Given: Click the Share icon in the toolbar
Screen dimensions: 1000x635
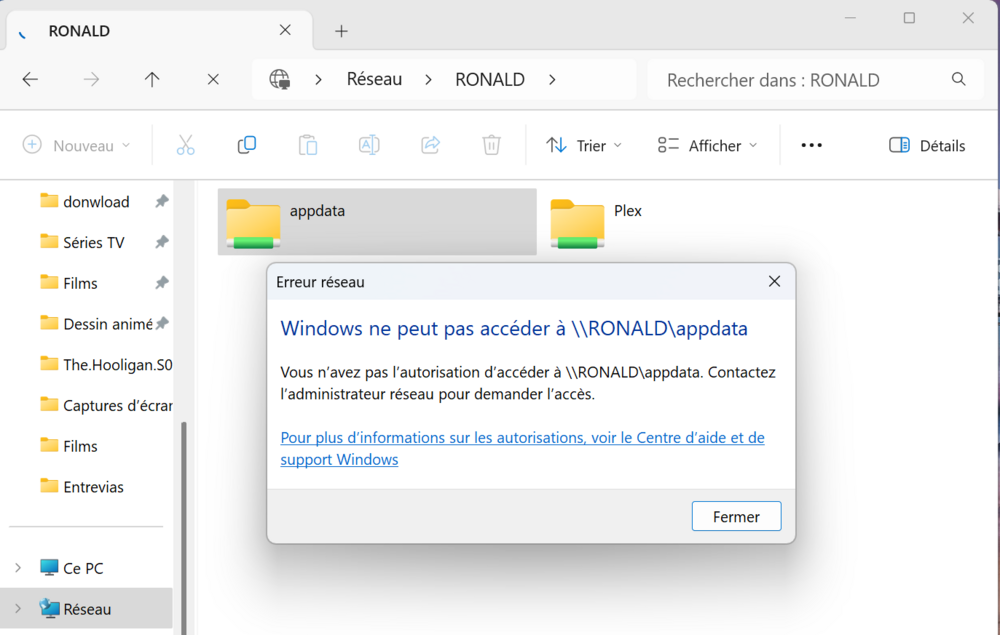Looking at the screenshot, I should coord(430,145).
